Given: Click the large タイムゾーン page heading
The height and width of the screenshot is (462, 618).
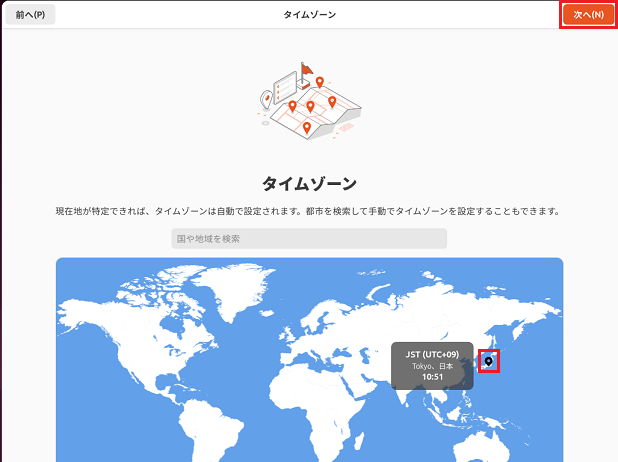Looking at the screenshot, I should (308, 184).
